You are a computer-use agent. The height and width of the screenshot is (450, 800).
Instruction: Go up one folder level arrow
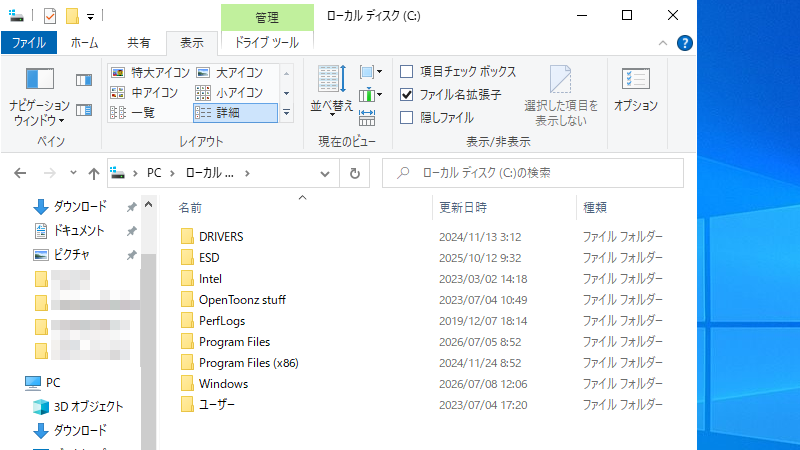(94, 173)
